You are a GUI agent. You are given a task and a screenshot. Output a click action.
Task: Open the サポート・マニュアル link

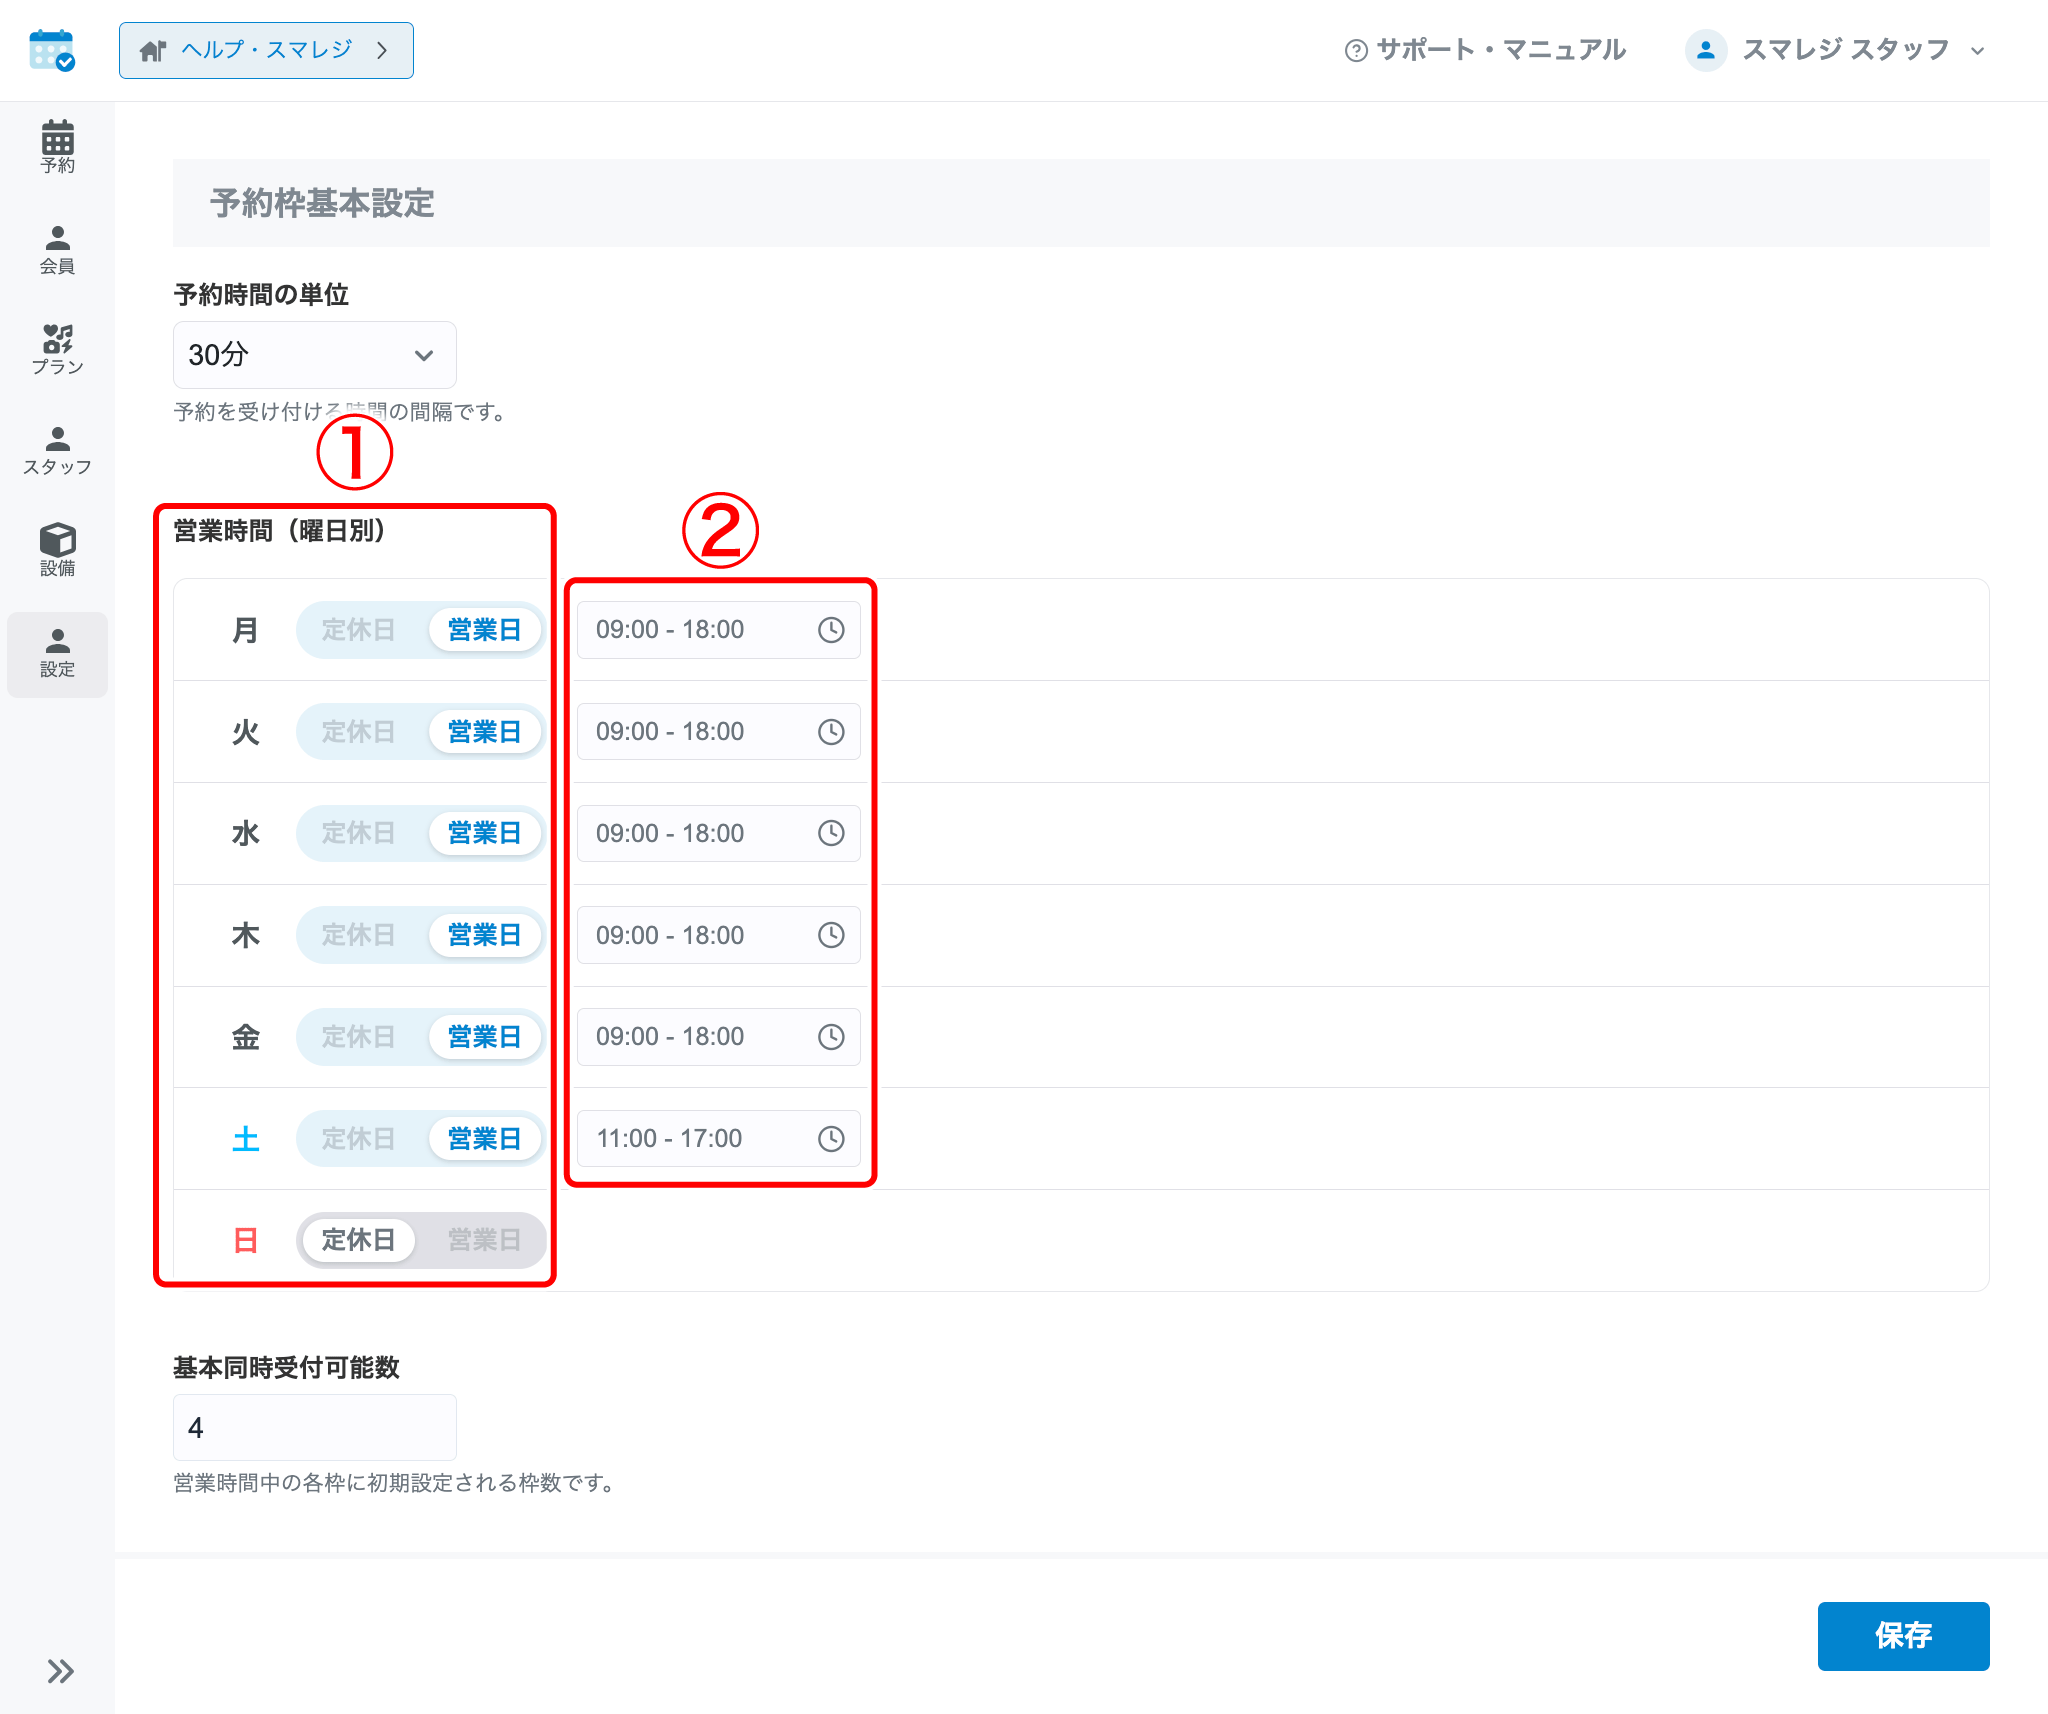coord(1485,50)
